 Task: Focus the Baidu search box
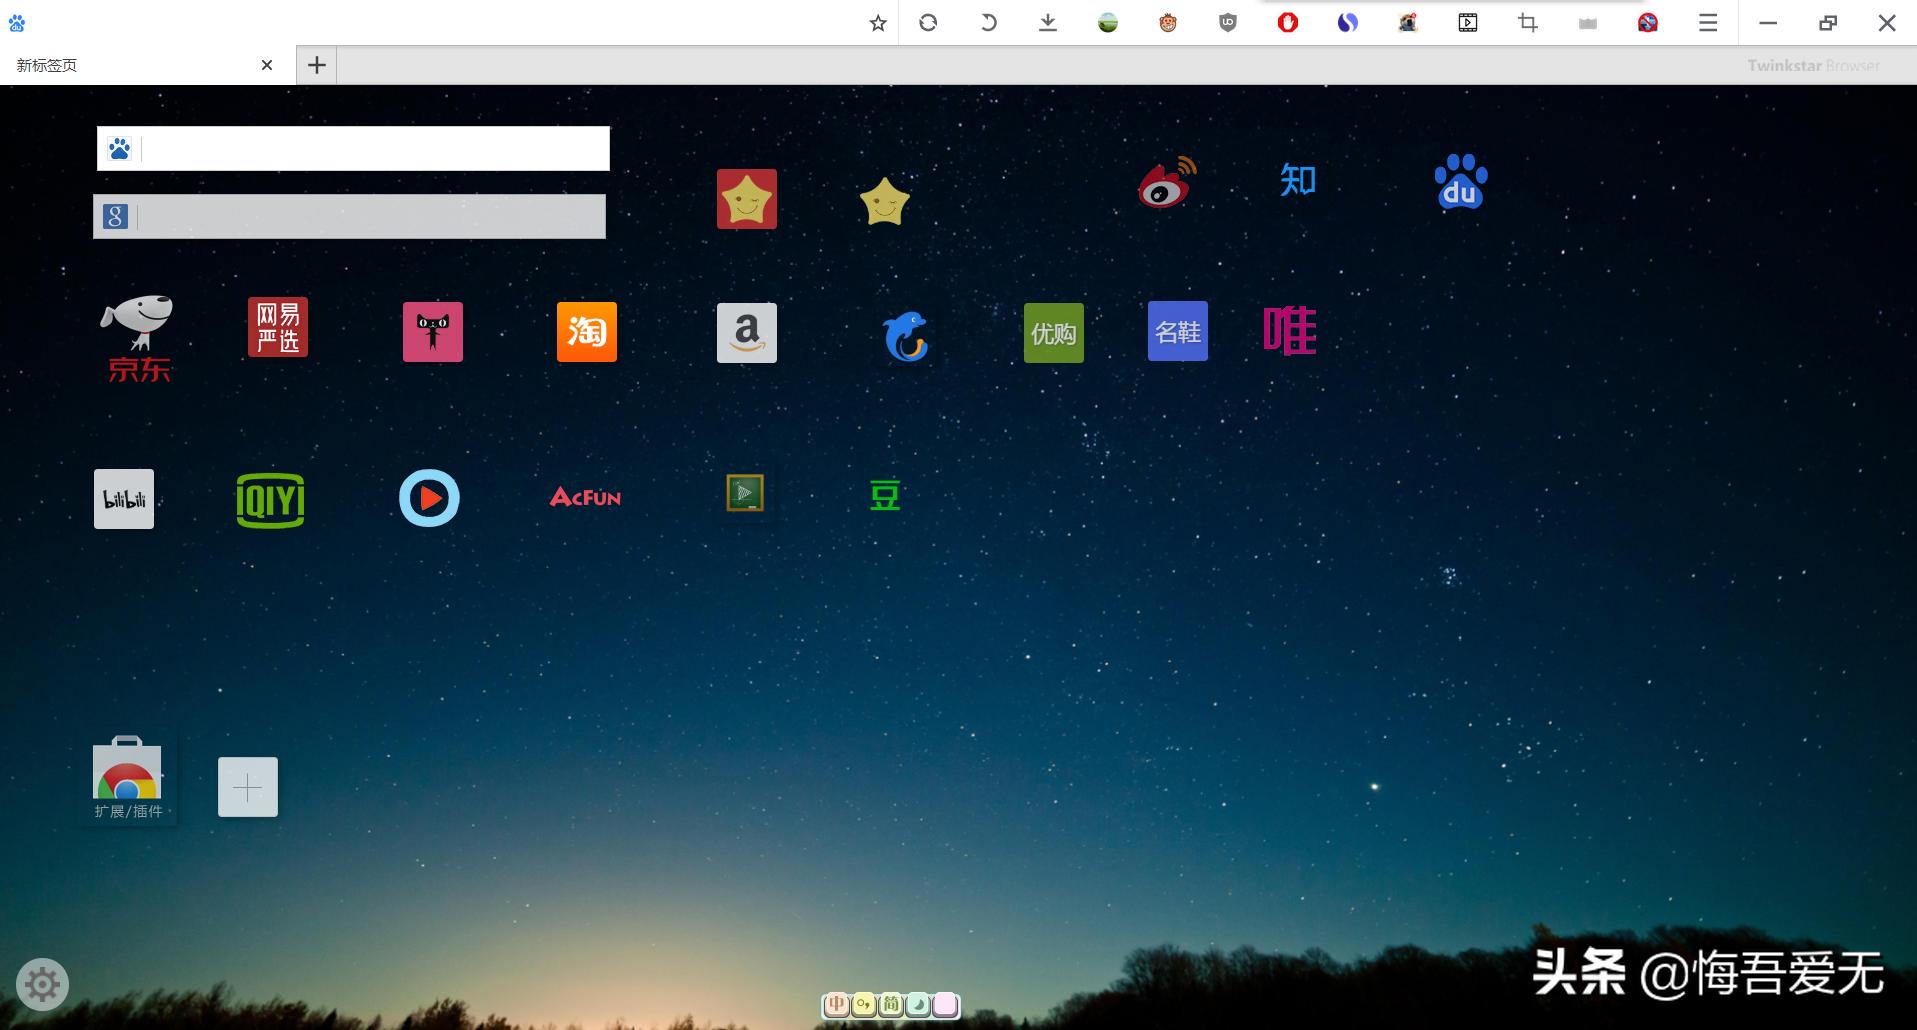coord(353,149)
